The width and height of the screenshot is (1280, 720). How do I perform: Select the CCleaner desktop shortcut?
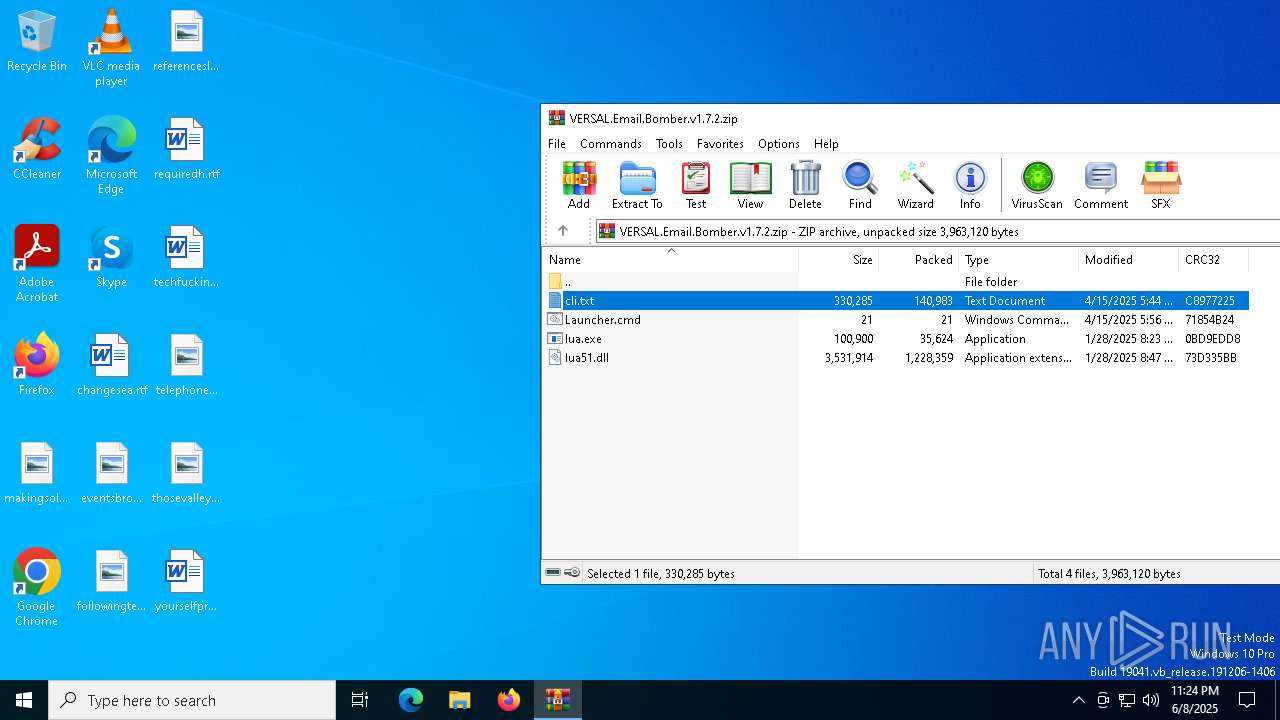37,150
